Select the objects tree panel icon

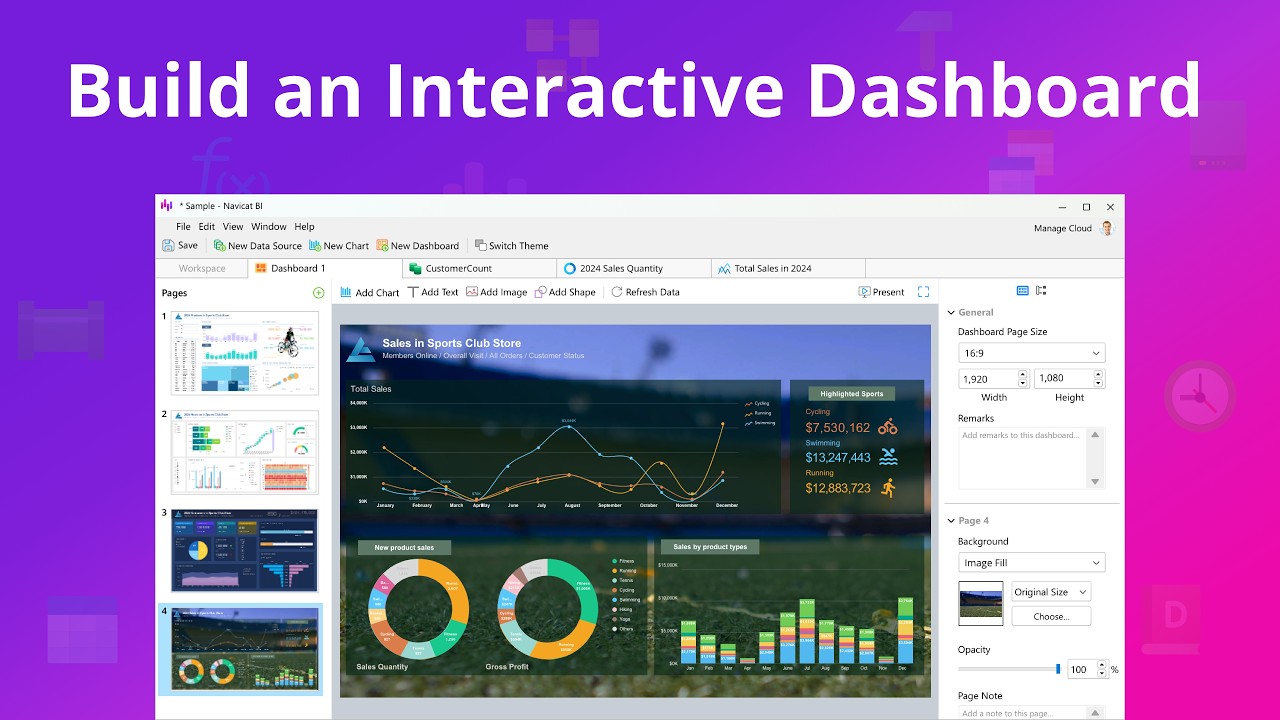point(1041,291)
